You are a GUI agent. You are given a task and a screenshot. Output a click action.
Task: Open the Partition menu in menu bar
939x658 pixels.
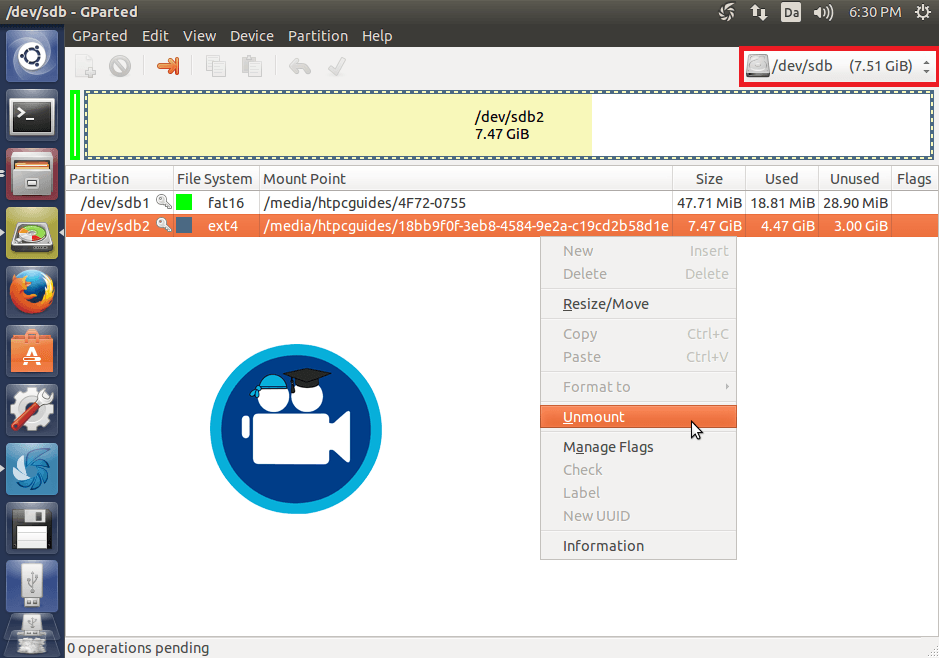317,36
